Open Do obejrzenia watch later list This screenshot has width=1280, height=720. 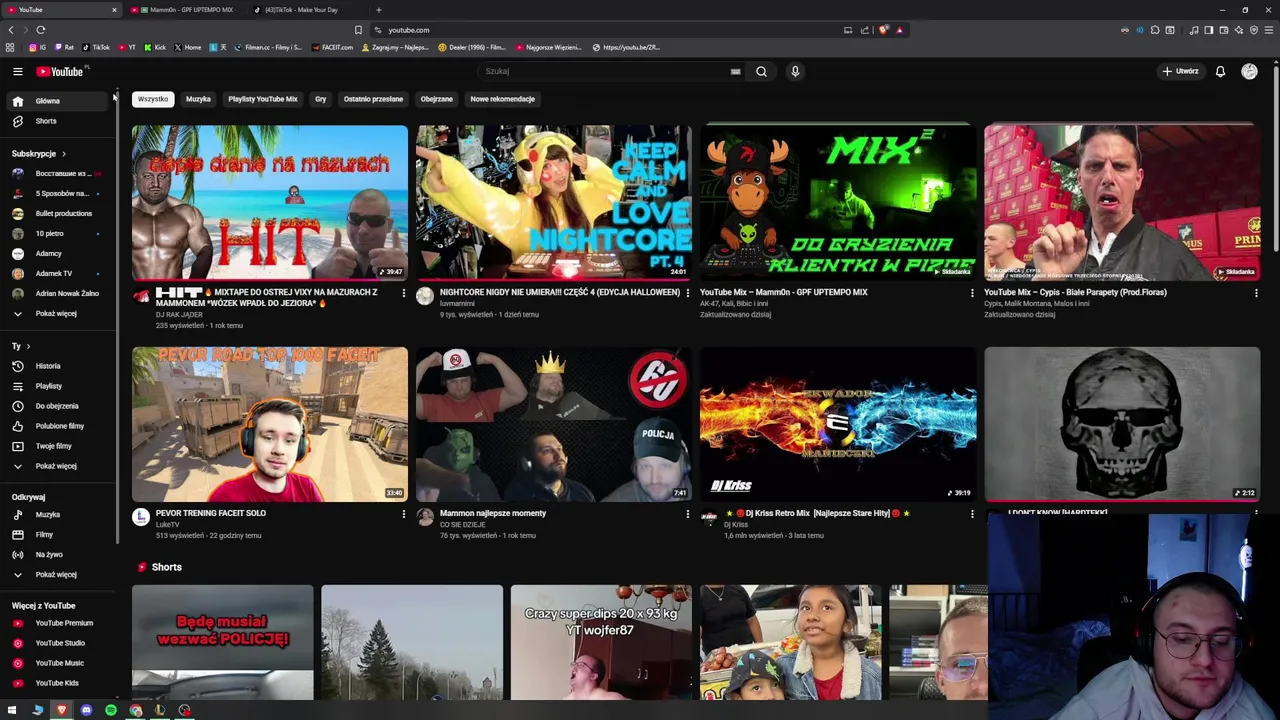(57, 406)
